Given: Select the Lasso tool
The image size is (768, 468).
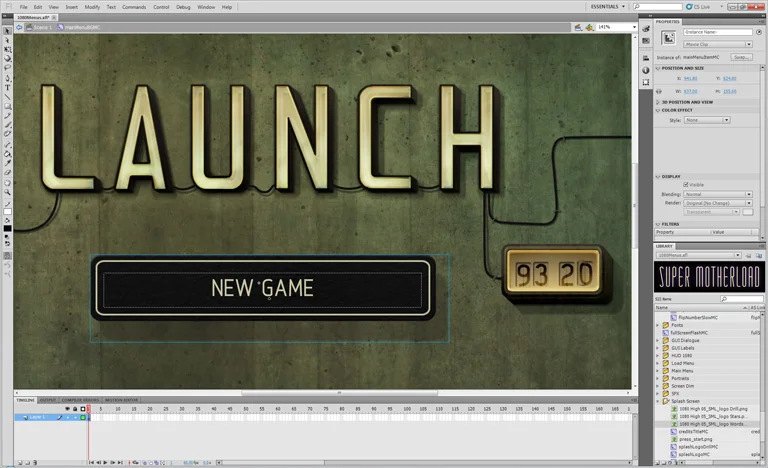Looking at the screenshot, I should coord(7,67).
